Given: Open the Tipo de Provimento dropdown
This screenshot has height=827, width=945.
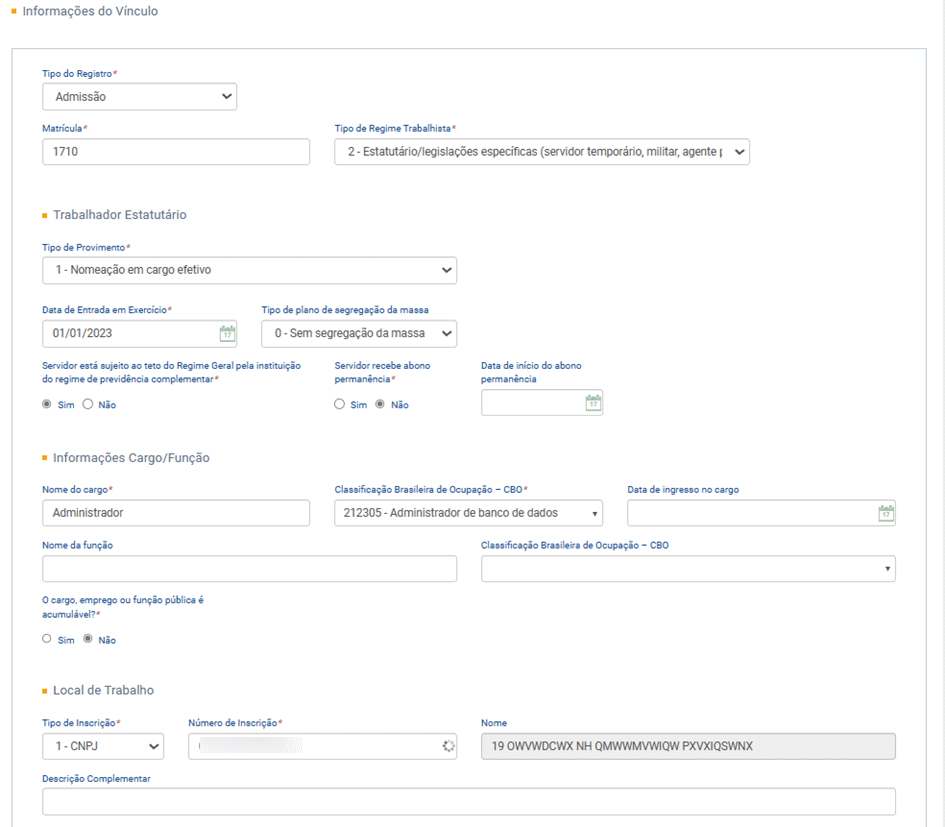Looking at the screenshot, I should (249, 270).
